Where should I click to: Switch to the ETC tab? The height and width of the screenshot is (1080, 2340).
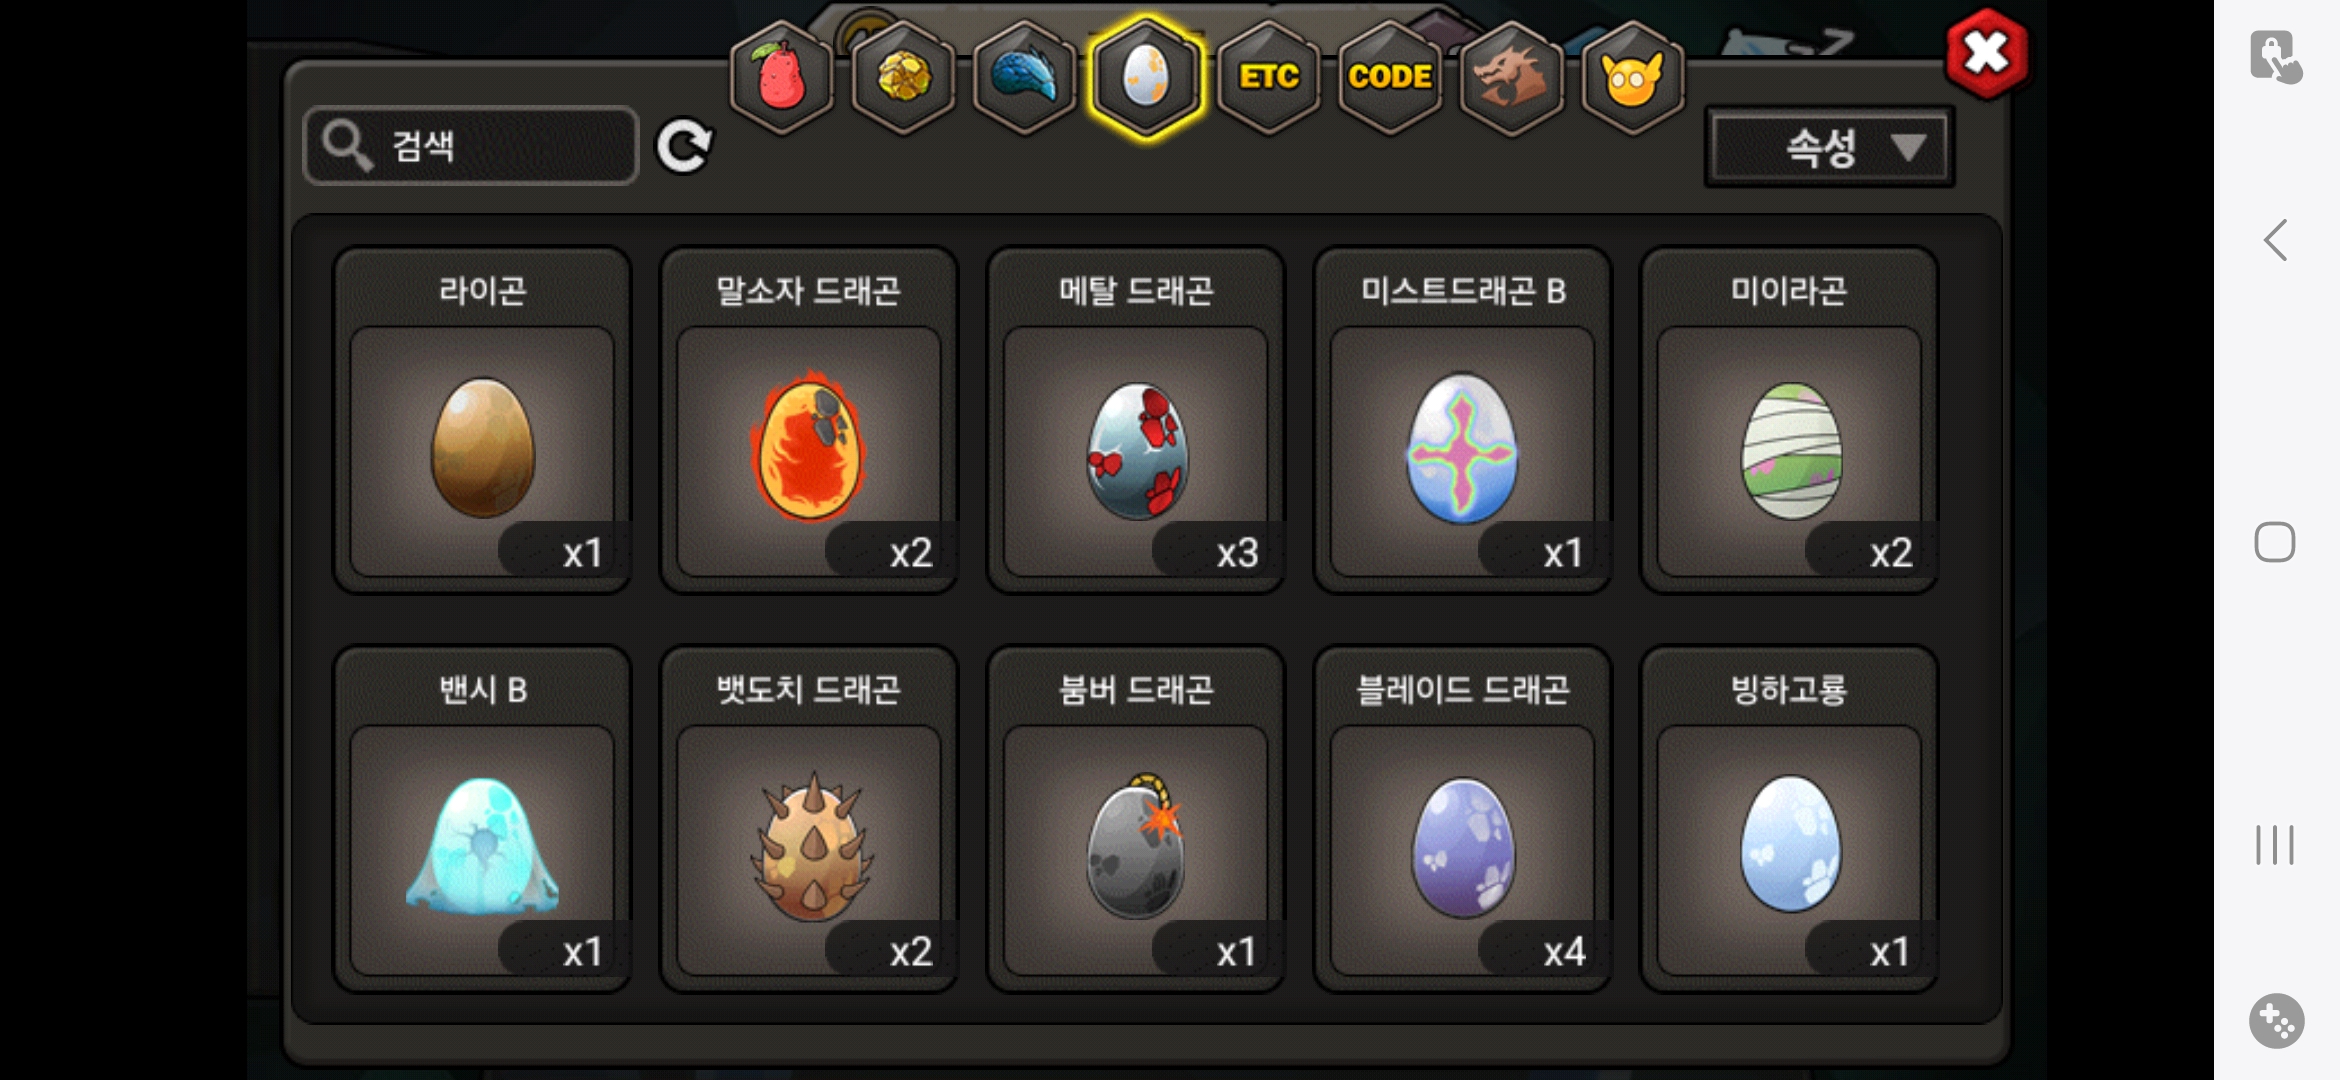coord(1268,78)
